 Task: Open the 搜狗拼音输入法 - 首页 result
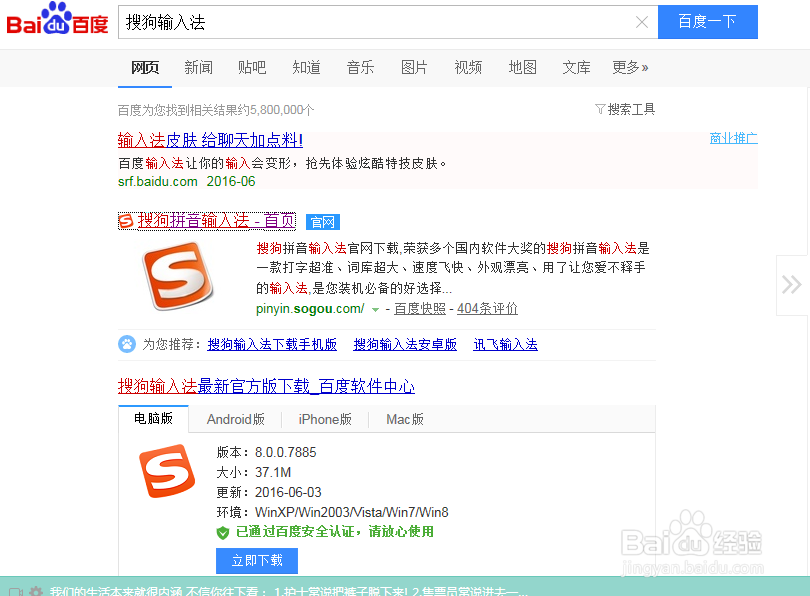[x=216, y=221]
